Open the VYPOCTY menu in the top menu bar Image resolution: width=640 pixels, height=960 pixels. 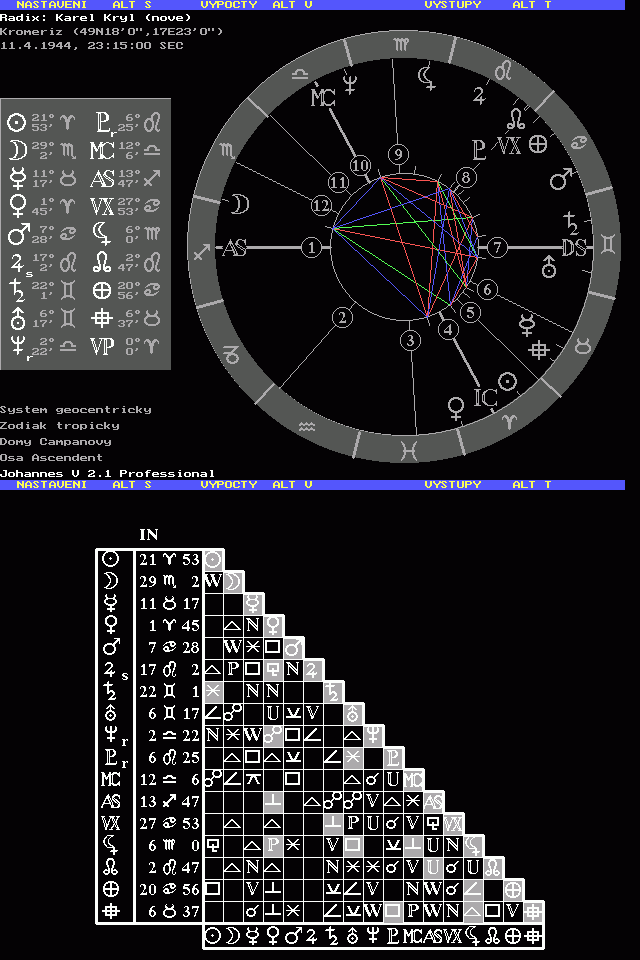pyautogui.click(x=229, y=5)
